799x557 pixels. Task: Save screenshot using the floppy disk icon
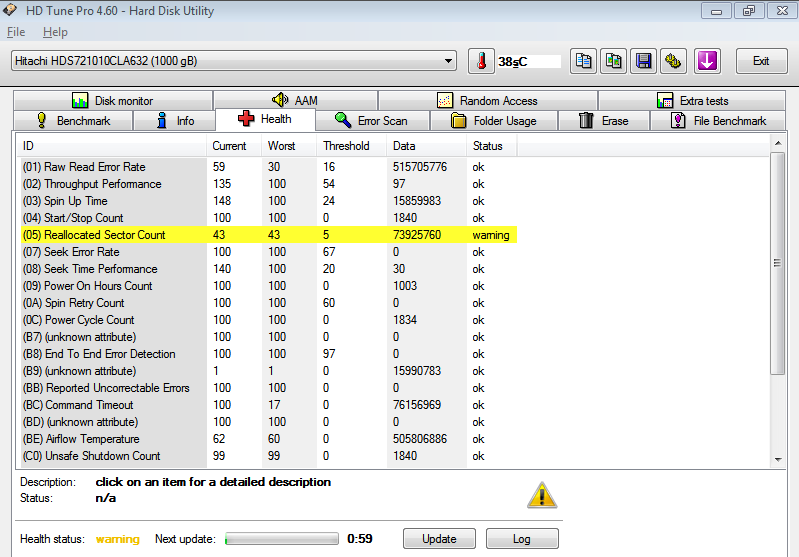click(x=644, y=62)
